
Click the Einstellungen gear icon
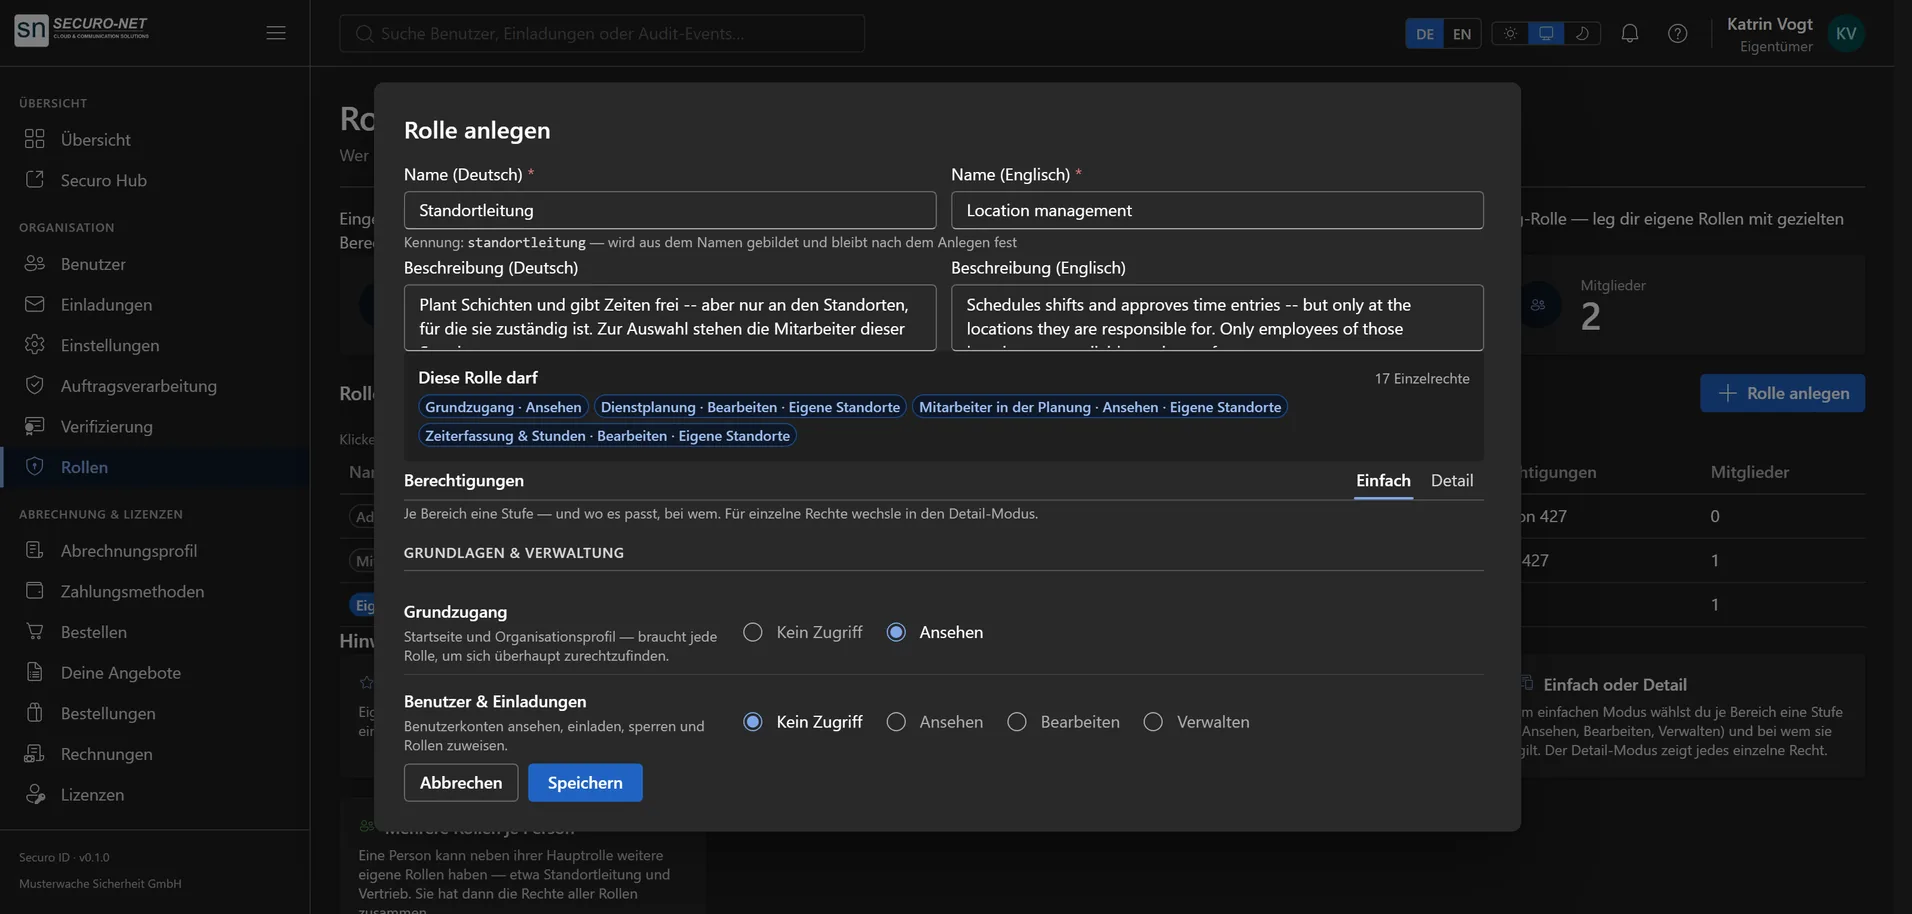(x=35, y=345)
